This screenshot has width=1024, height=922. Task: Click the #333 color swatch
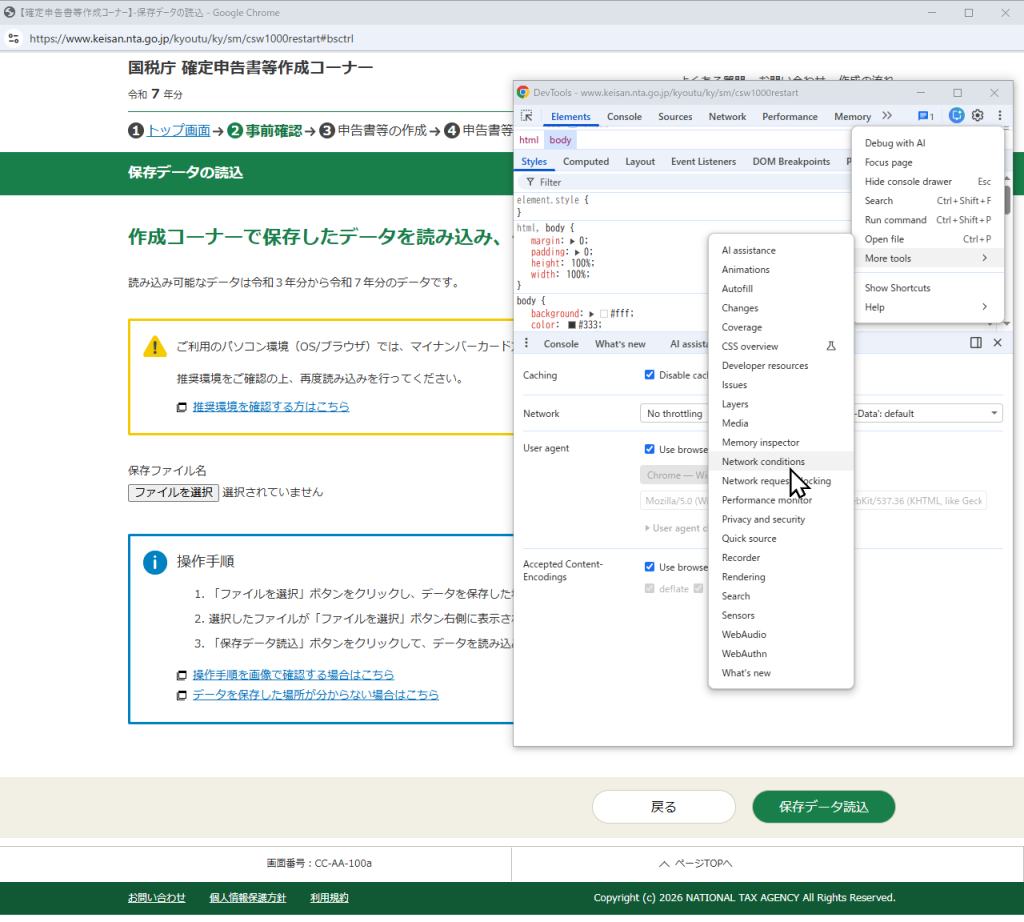[572, 325]
